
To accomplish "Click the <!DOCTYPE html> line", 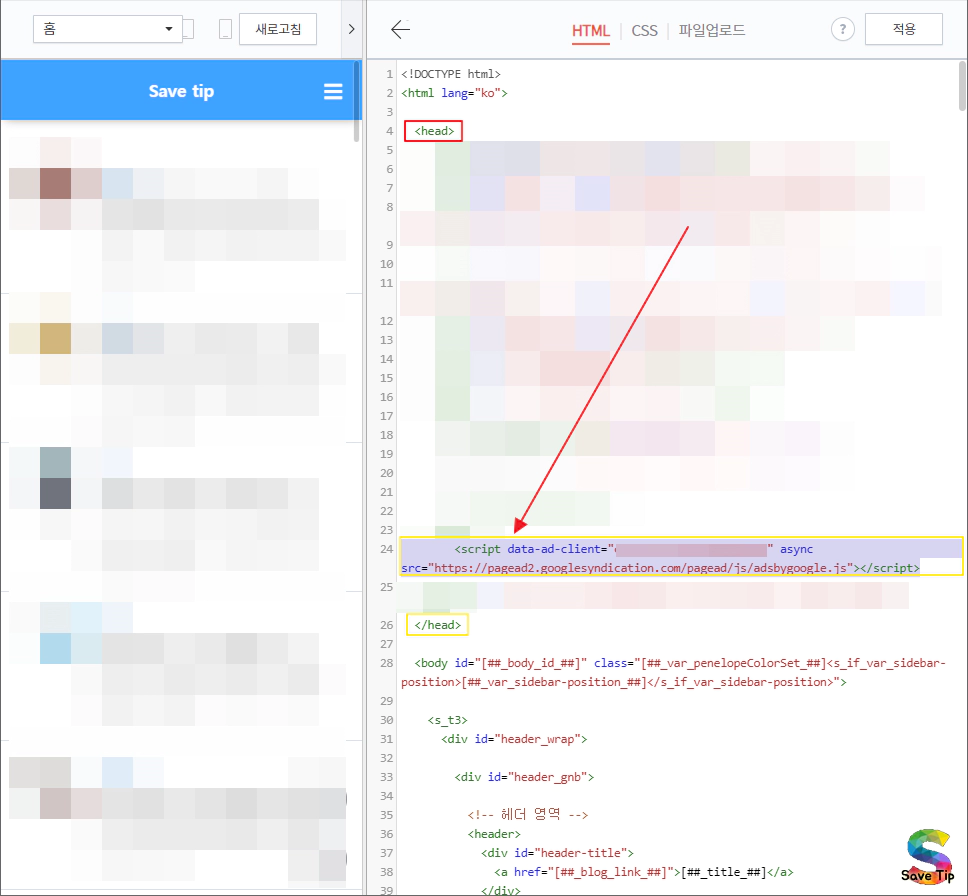I will tap(451, 74).
